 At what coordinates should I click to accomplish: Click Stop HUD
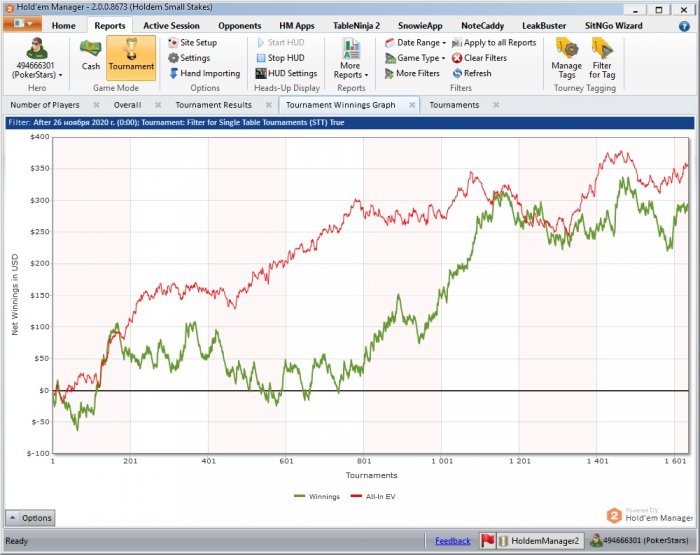tap(281, 58)
